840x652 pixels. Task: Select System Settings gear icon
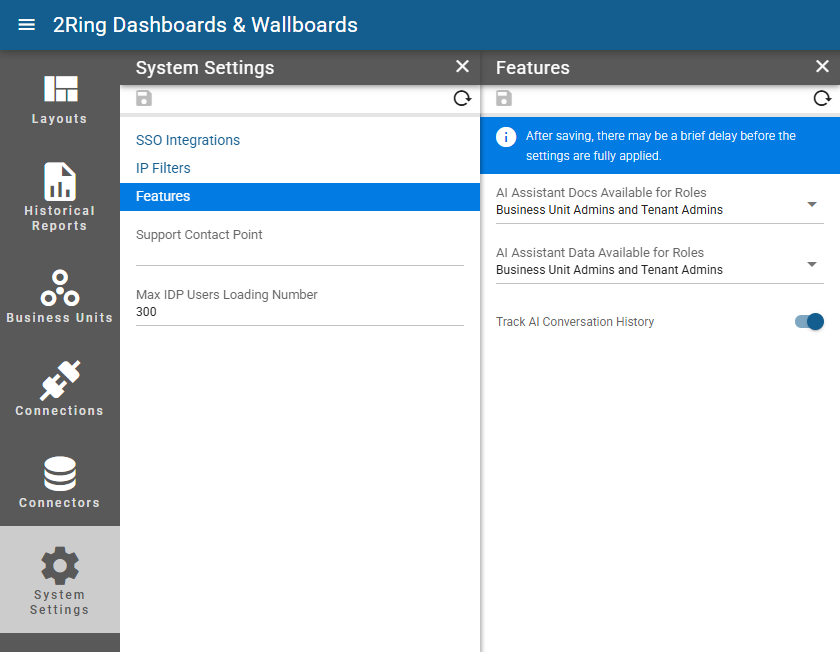[x=59, y=580]
